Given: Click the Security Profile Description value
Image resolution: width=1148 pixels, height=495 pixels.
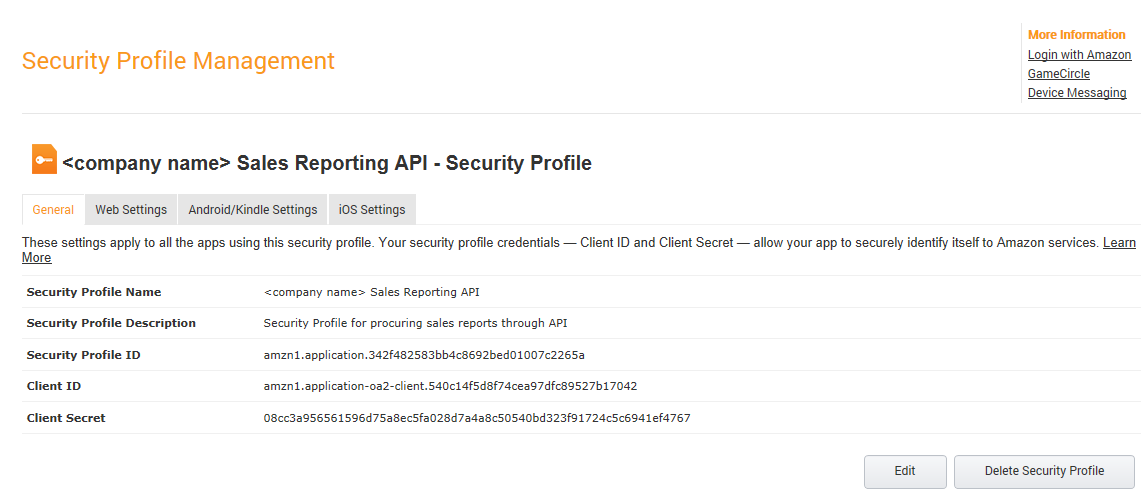Looking at the screenshot, I should pos(415,323).
